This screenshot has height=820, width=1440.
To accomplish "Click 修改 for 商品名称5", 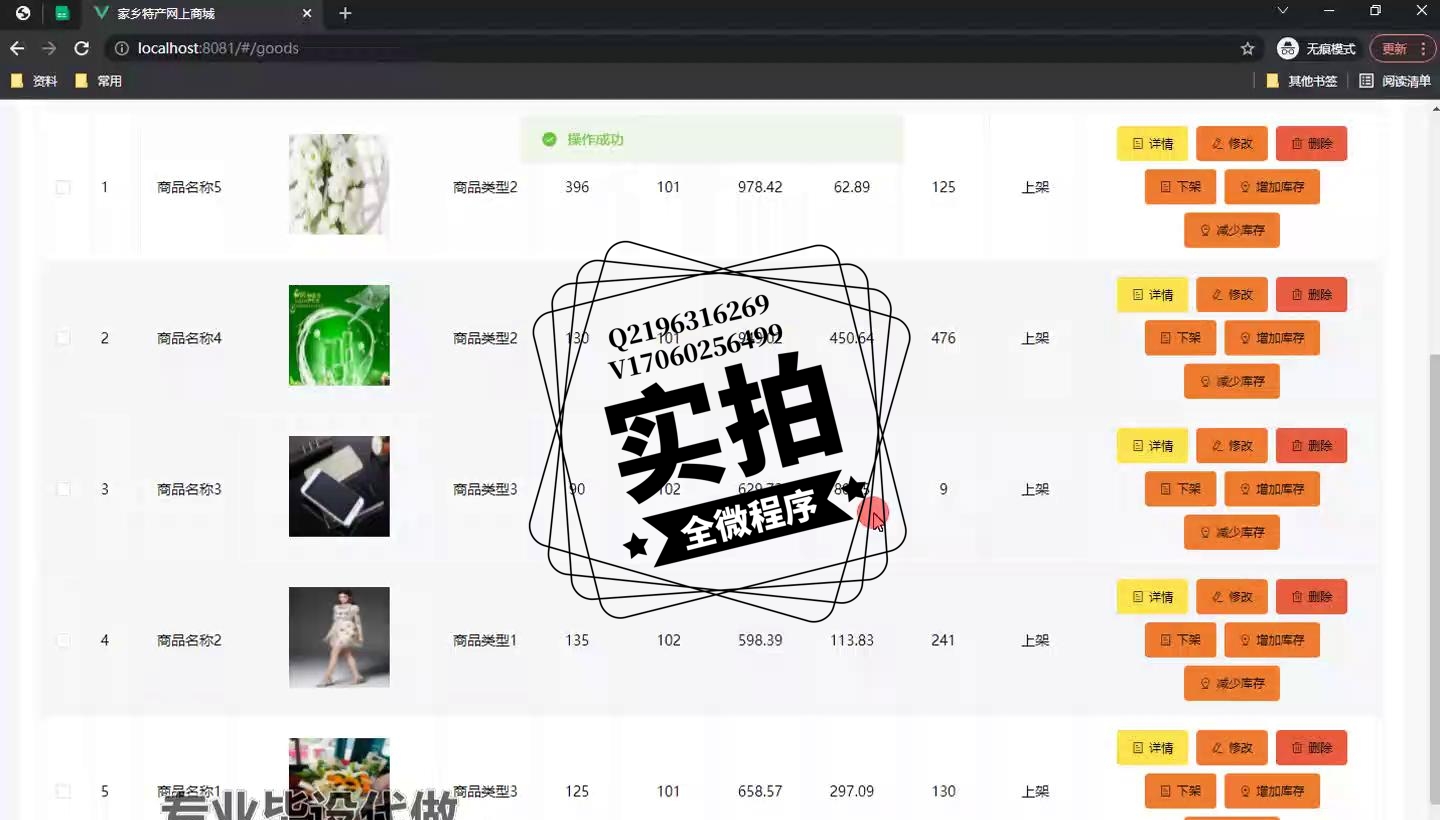I will pos(1232,143).
